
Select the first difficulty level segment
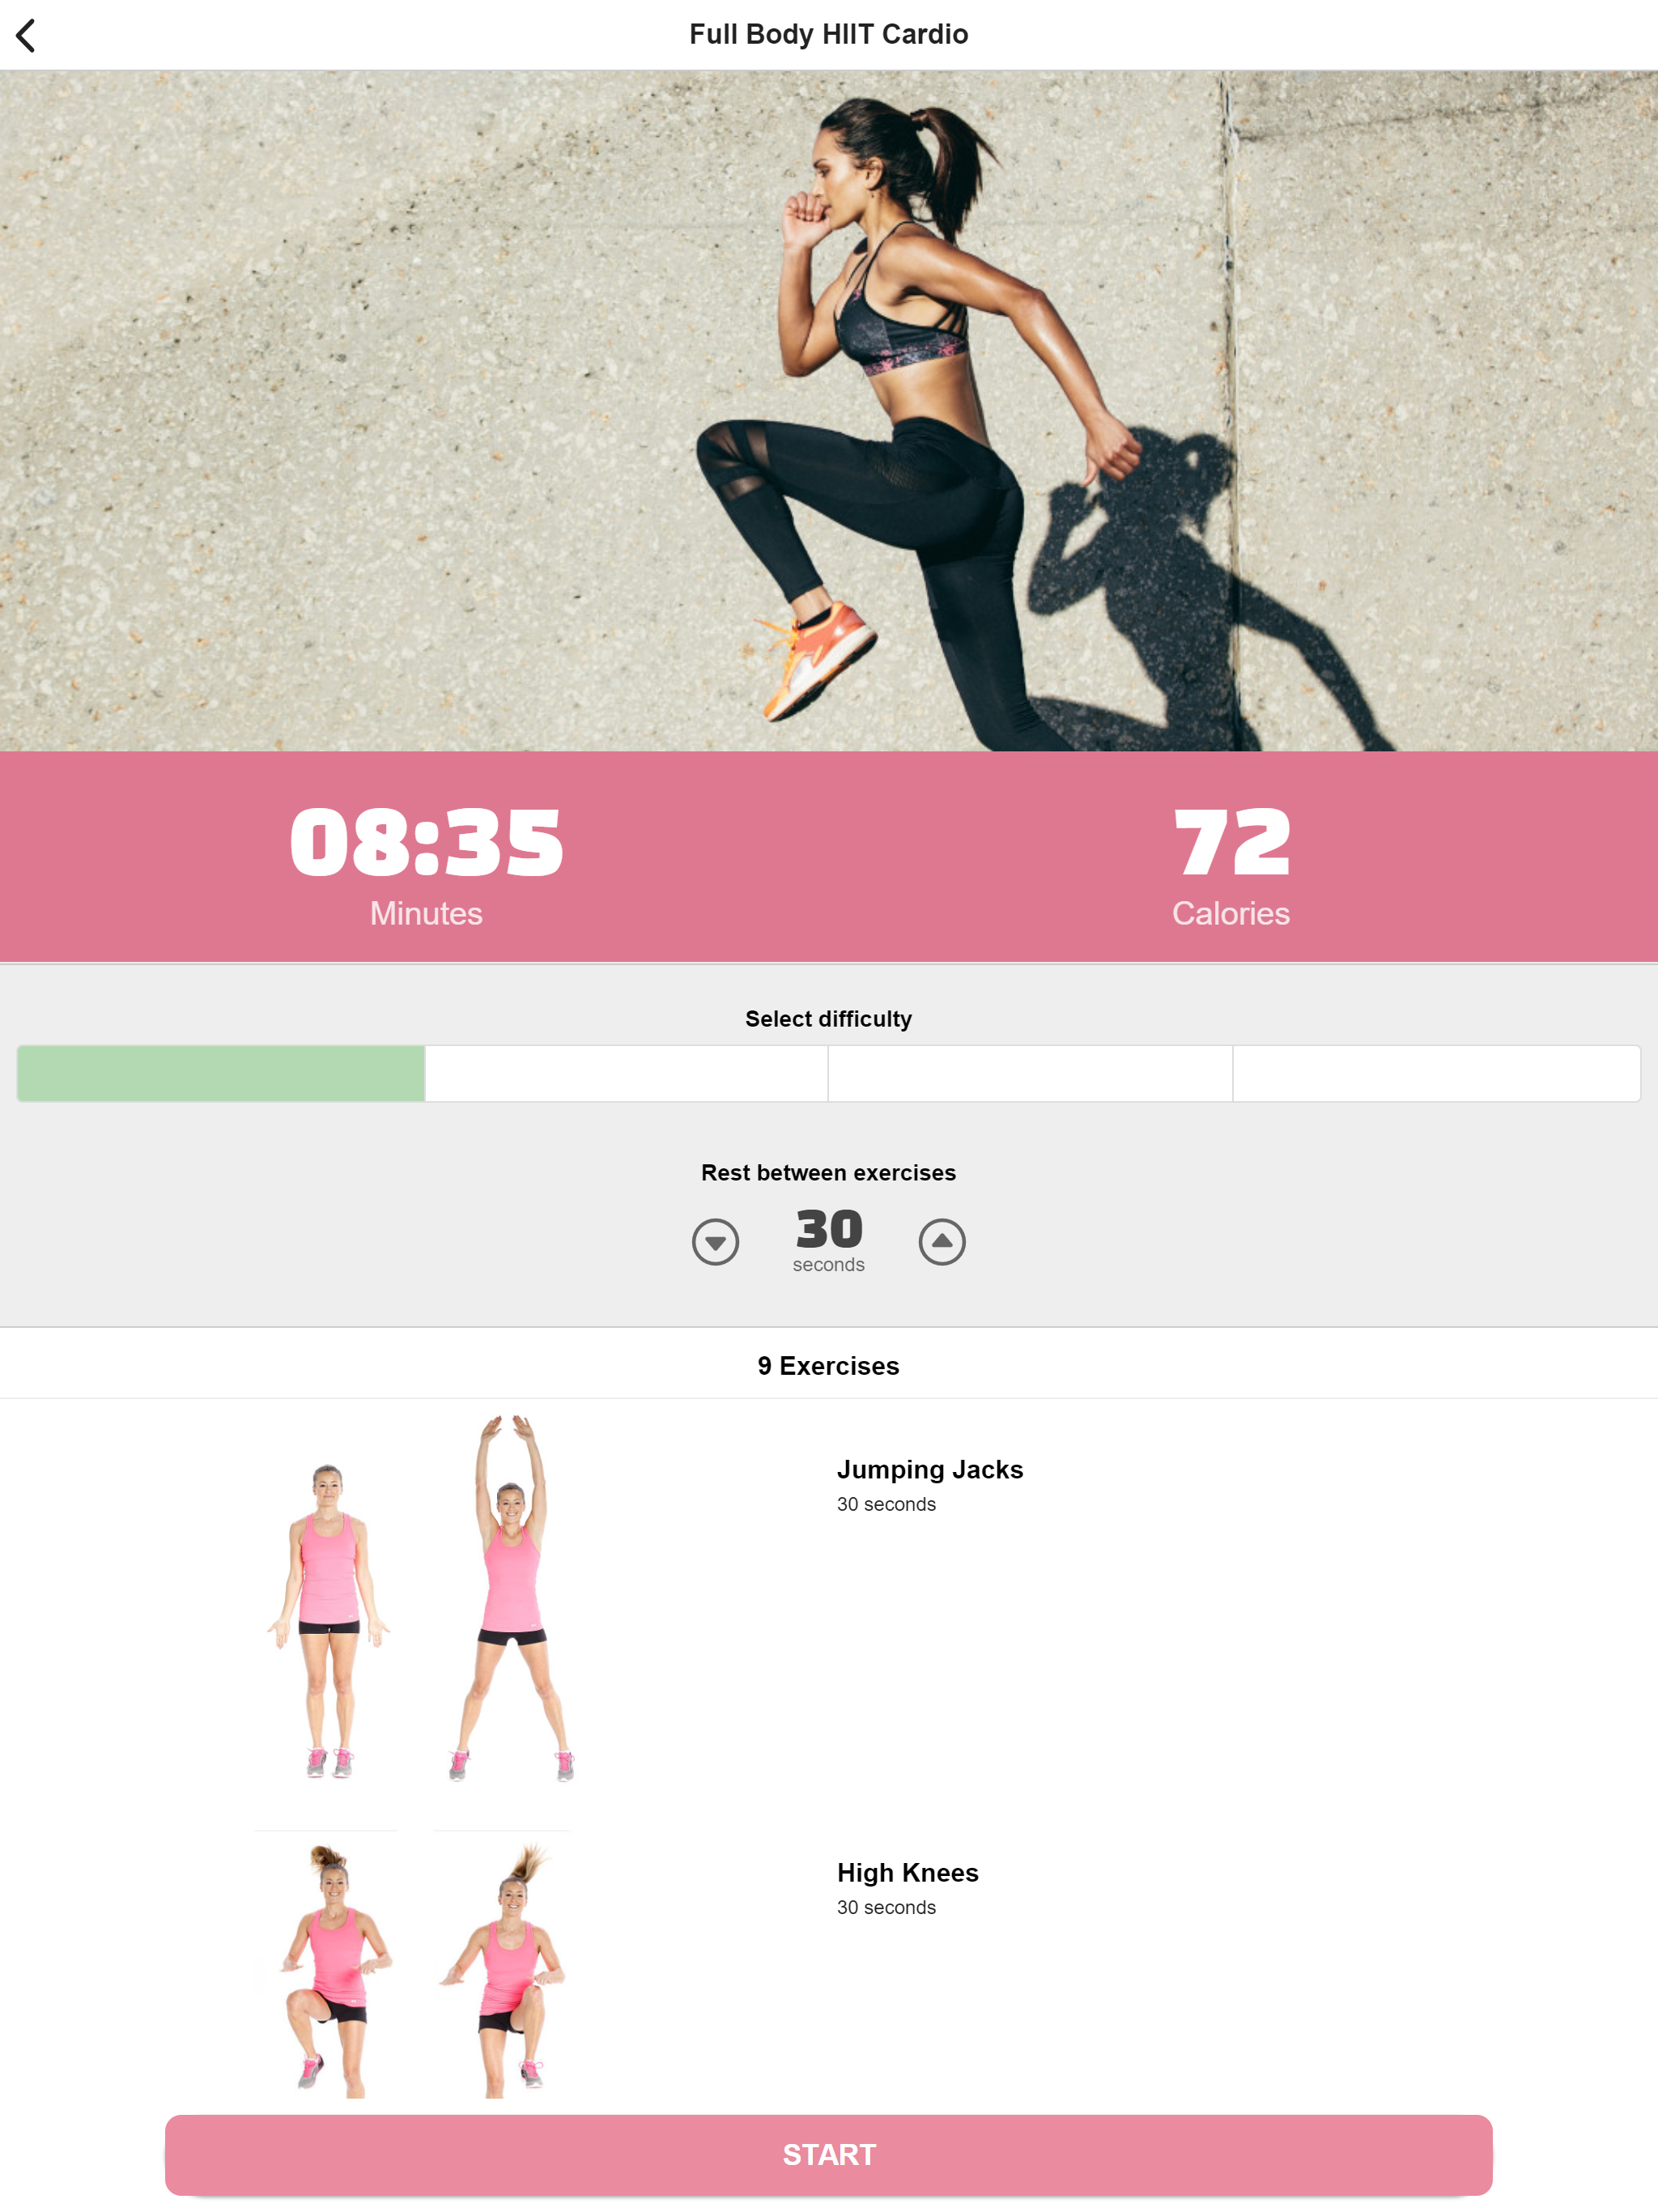(x=221, y=1073)
